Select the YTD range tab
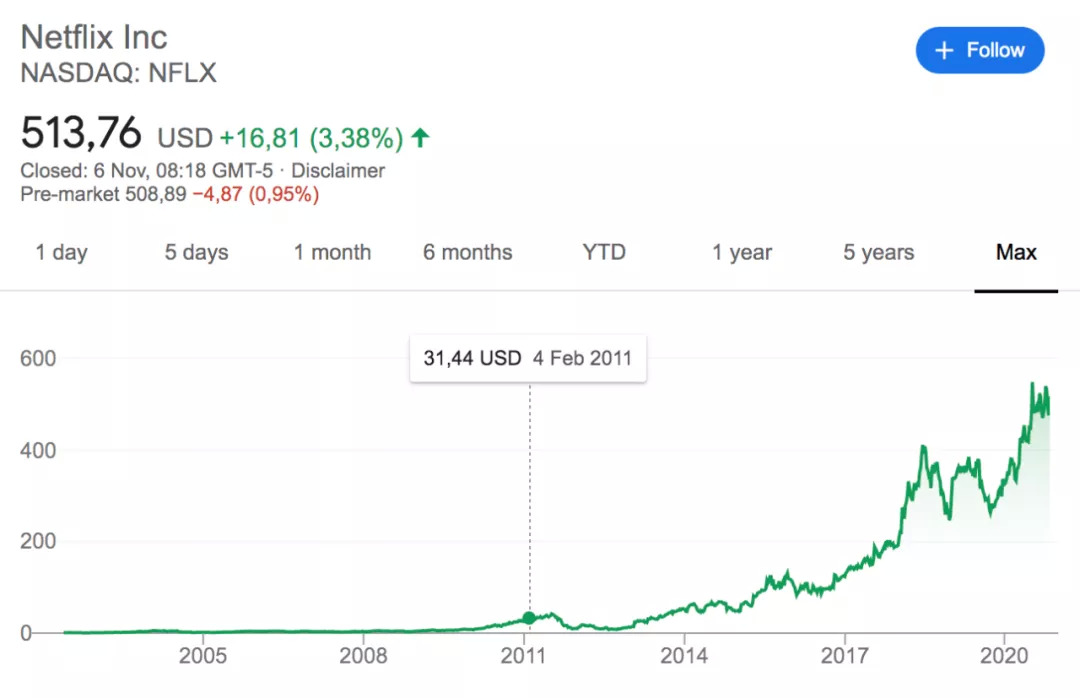The width and height of the screenshot is (1080, 698). pos(604,253)
